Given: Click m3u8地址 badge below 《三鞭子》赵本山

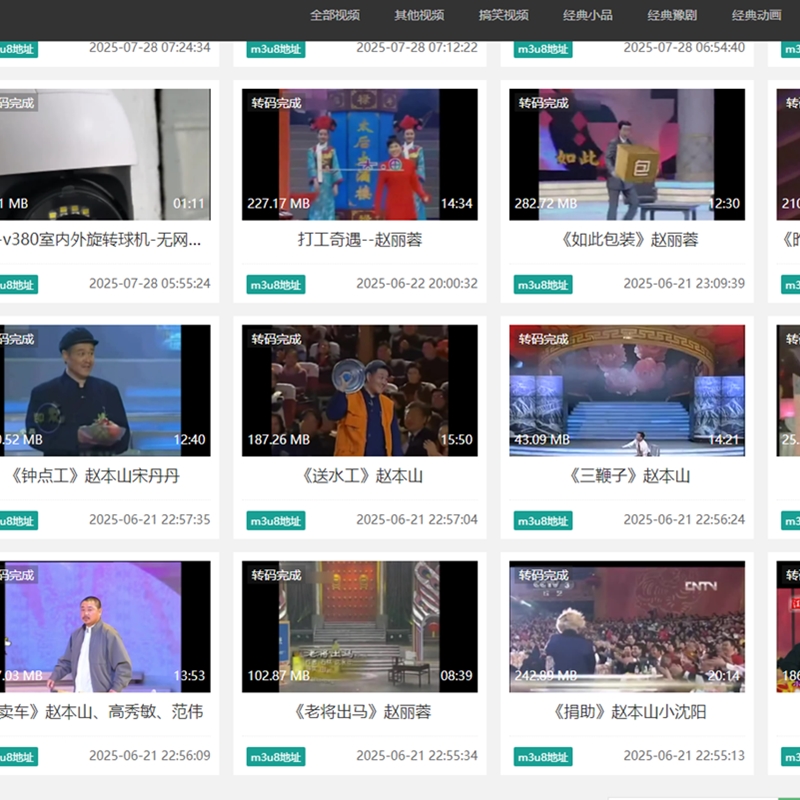Looking at the screenshot, I should [543, 521].
